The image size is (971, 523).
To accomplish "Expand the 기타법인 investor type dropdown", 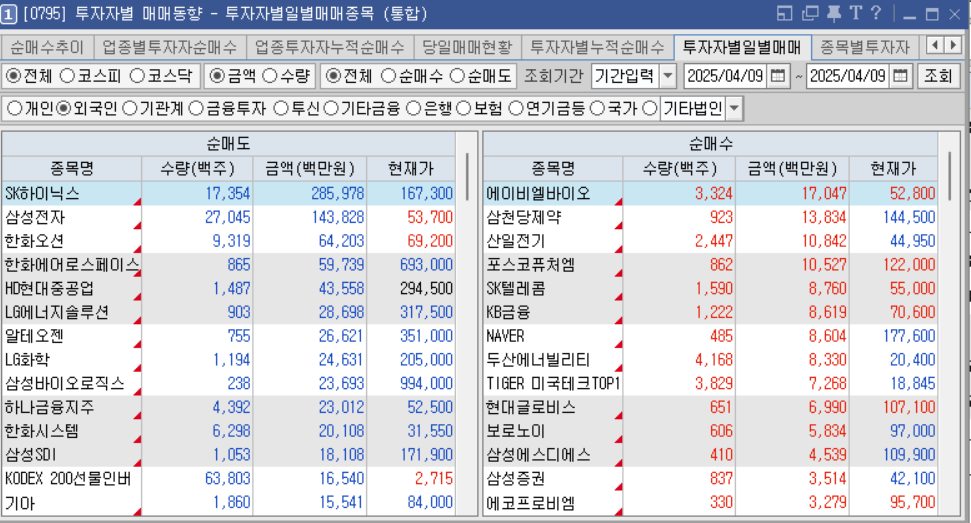I will pyautogui.click(x=734, y=109).
